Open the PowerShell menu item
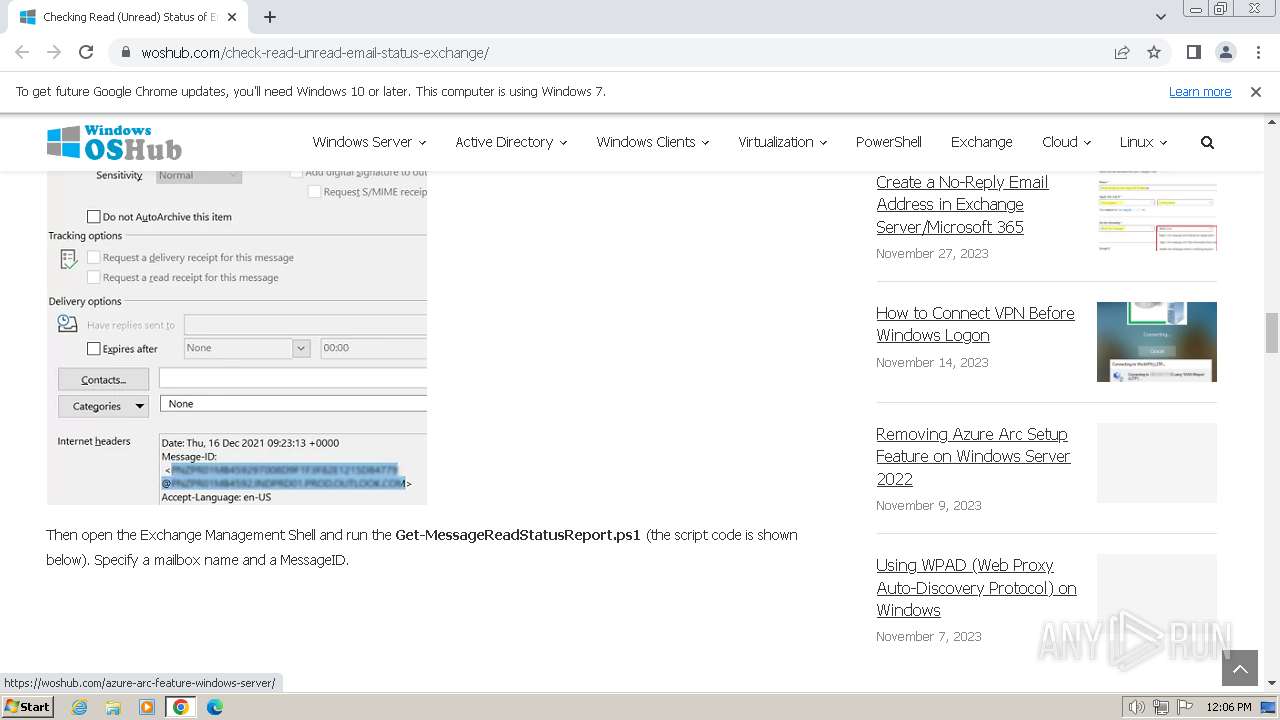The height and width of the screenshot is (720, 1280). (x=888, y=142)
